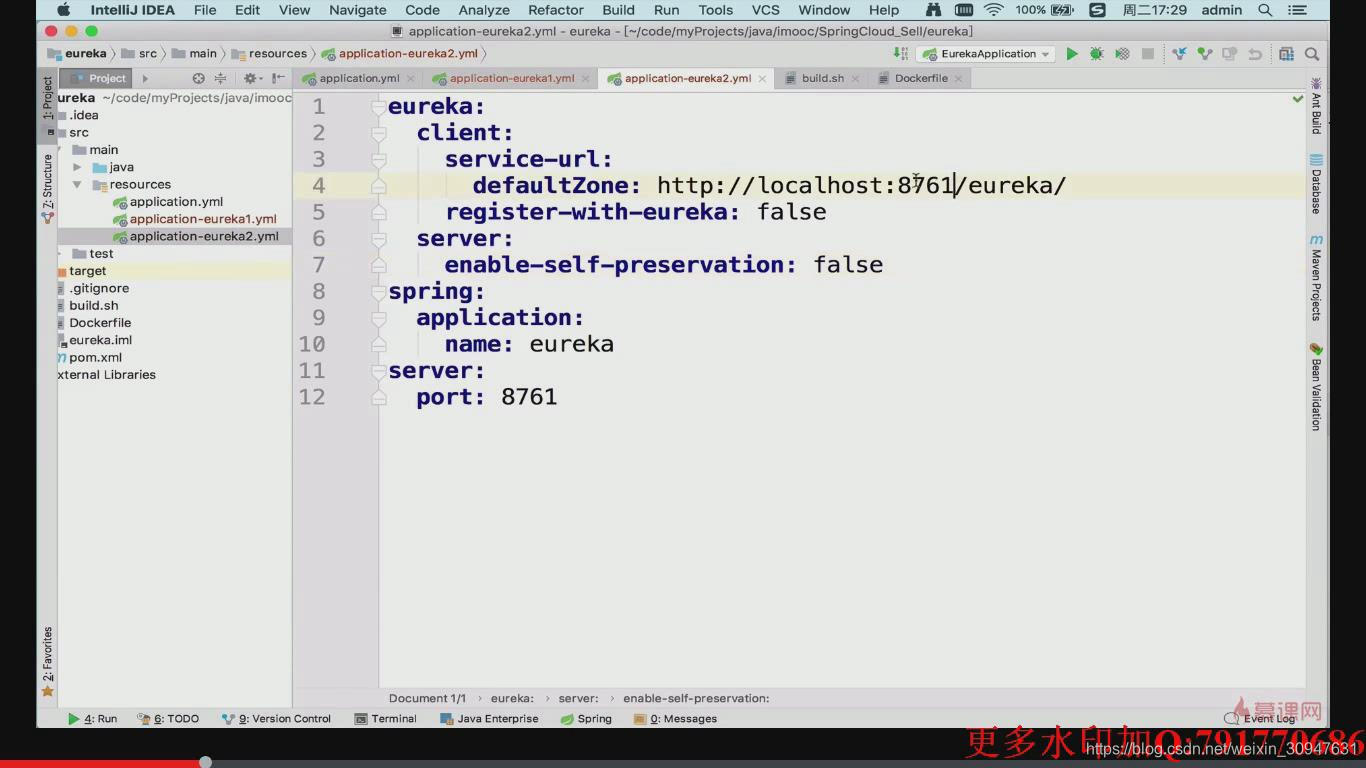This screenshot has width=1366, height=768.
Task: Click Show History icon beside commit
Action: click(x=1229, y=54)
